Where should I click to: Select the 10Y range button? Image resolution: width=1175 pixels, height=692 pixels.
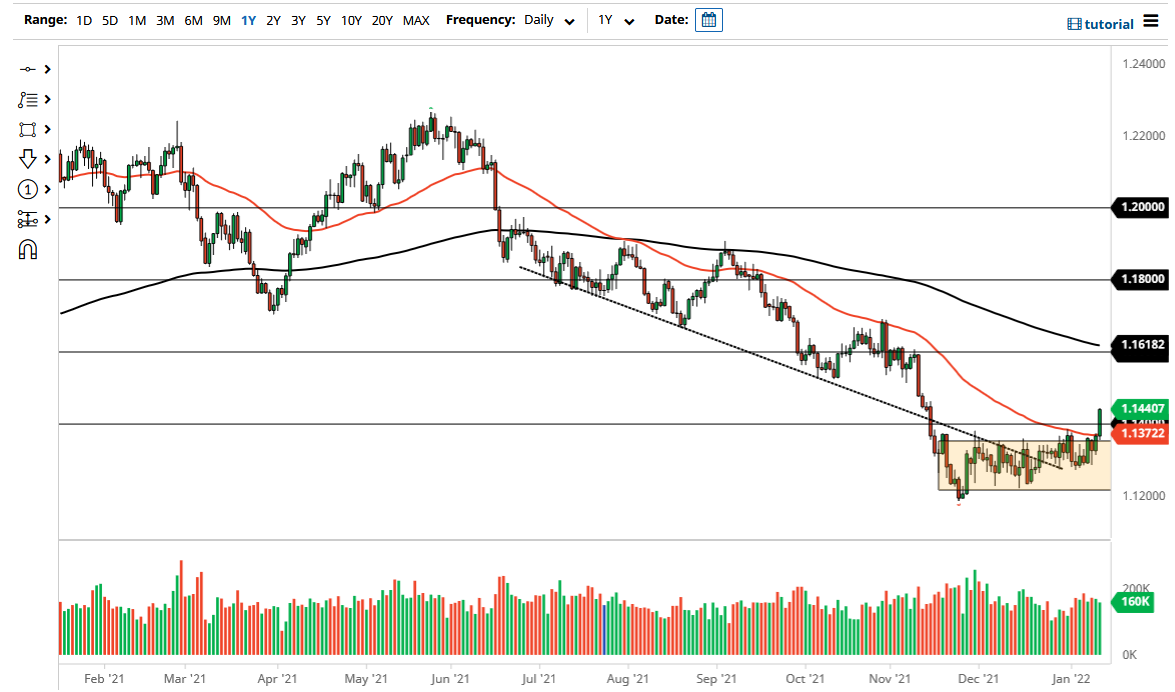pyautogui.click(x=351, y=19)
